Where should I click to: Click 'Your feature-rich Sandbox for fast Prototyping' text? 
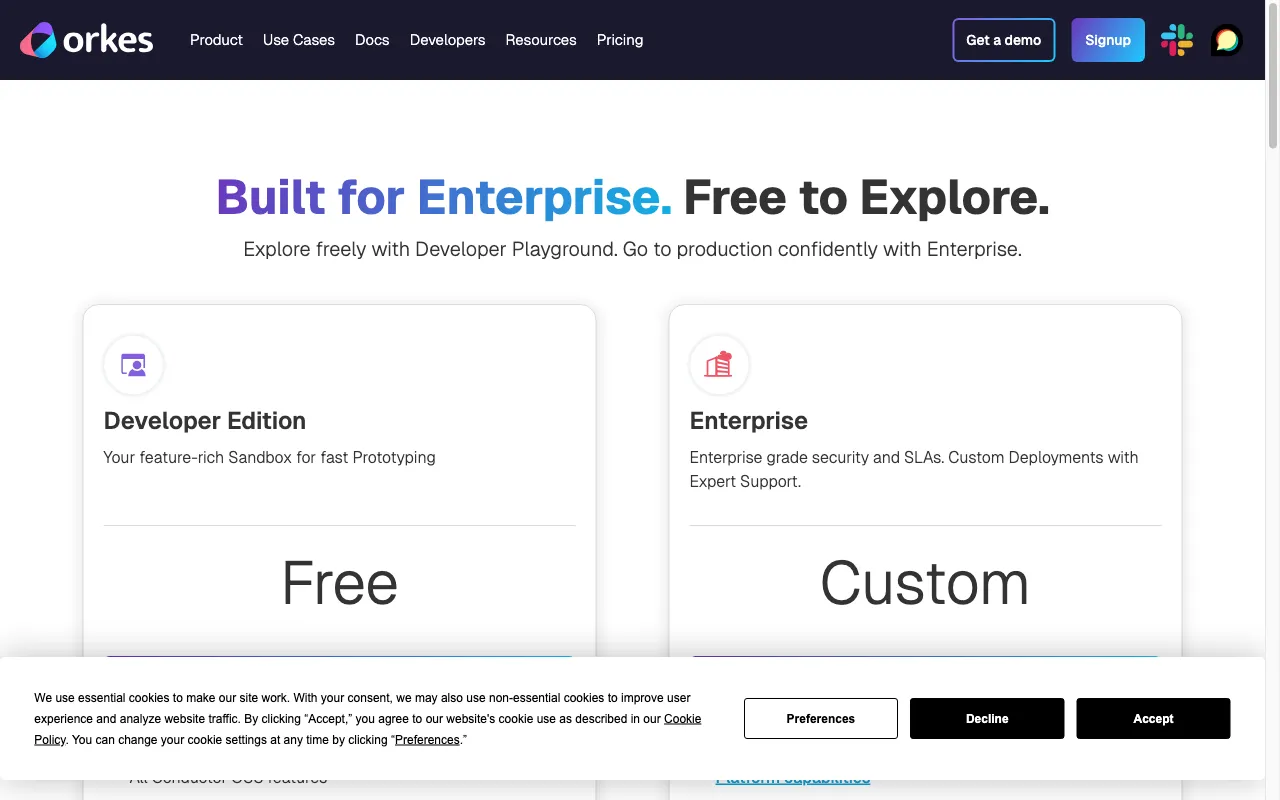click(270, 457)
